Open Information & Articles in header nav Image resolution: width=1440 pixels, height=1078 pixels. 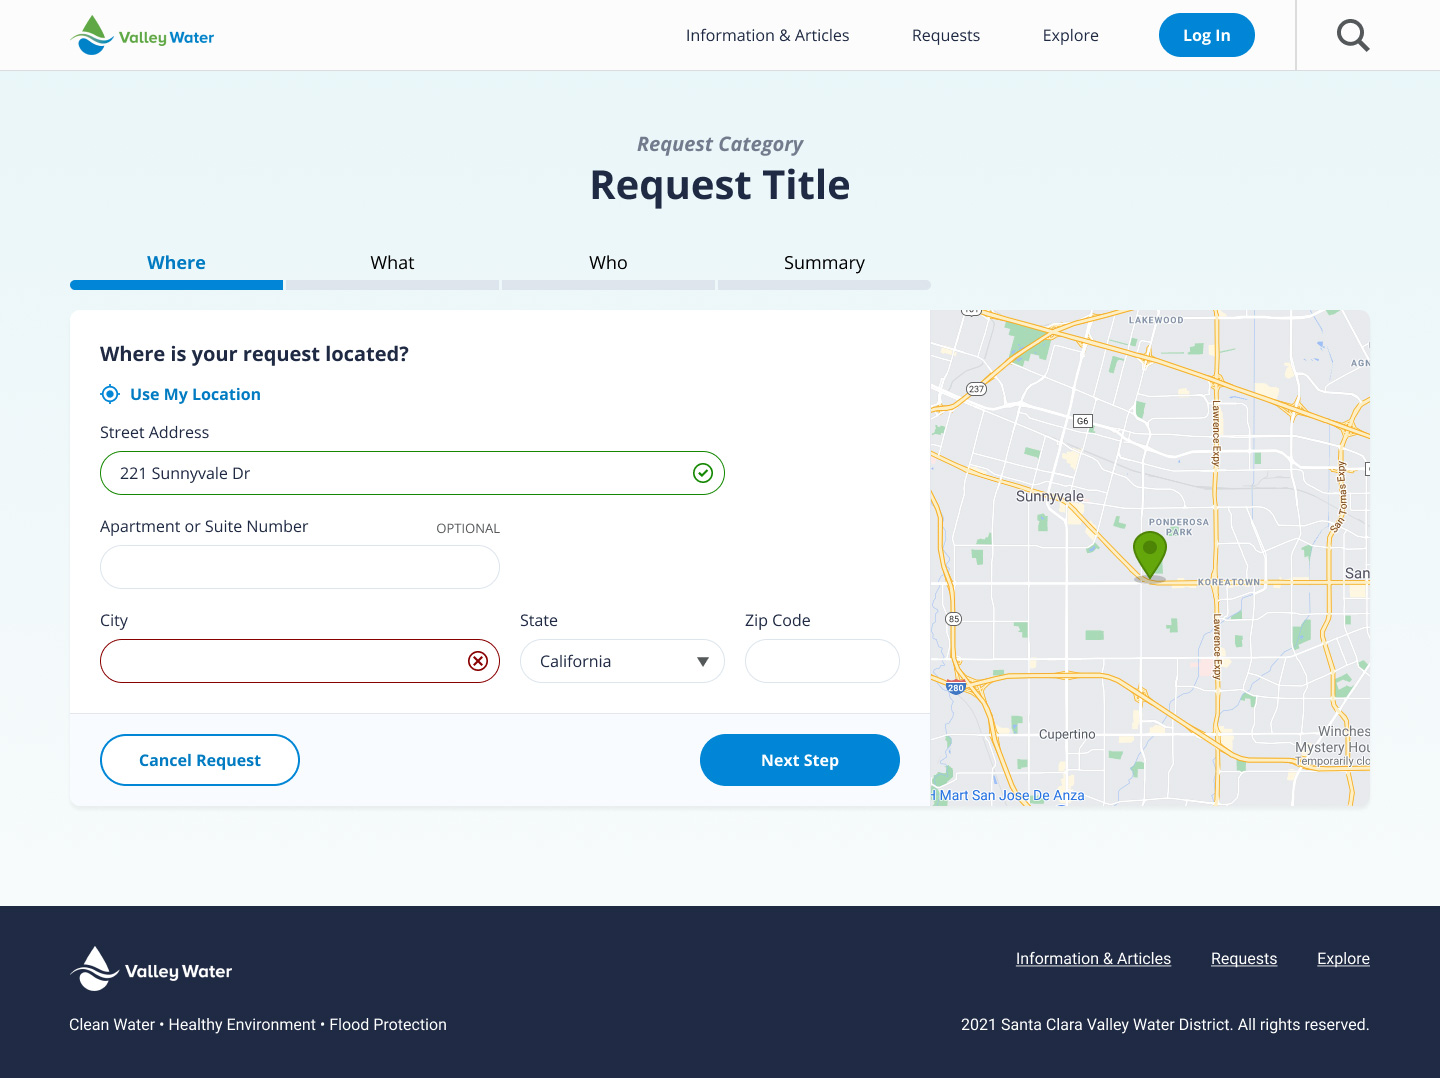pos(767,35)
